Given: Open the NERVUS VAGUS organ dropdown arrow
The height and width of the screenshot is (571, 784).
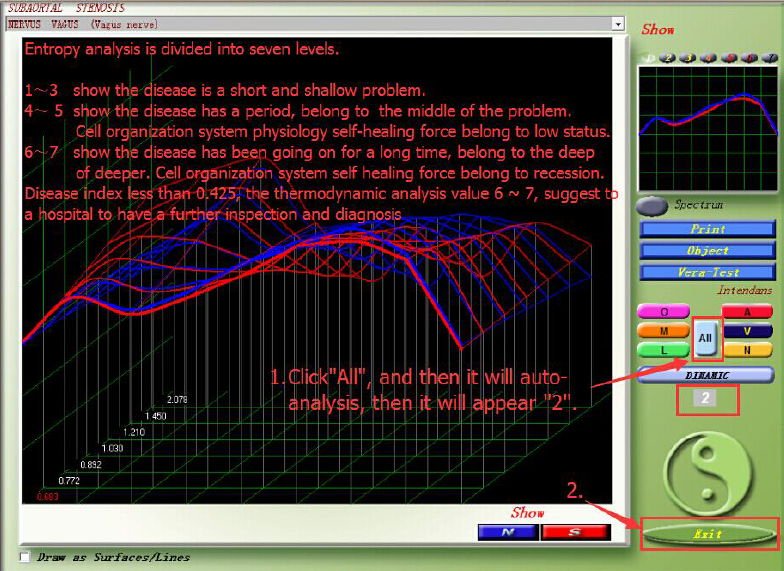Looking at the screenshot, I should (x=618, y=24).
